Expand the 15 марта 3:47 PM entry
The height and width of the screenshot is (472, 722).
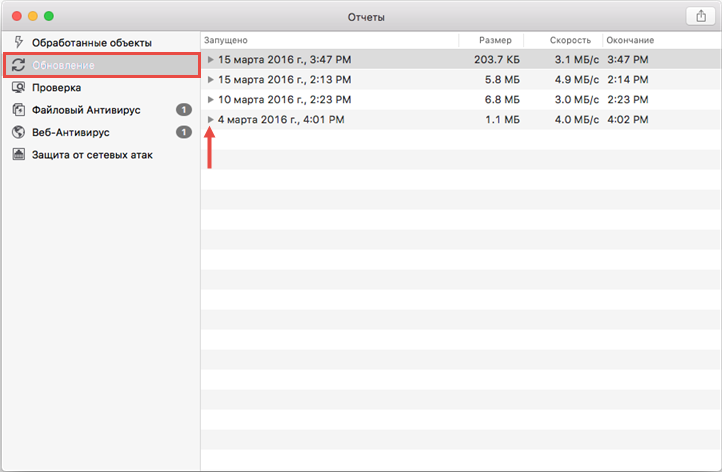pyautogui.click(x=210, y=59)
